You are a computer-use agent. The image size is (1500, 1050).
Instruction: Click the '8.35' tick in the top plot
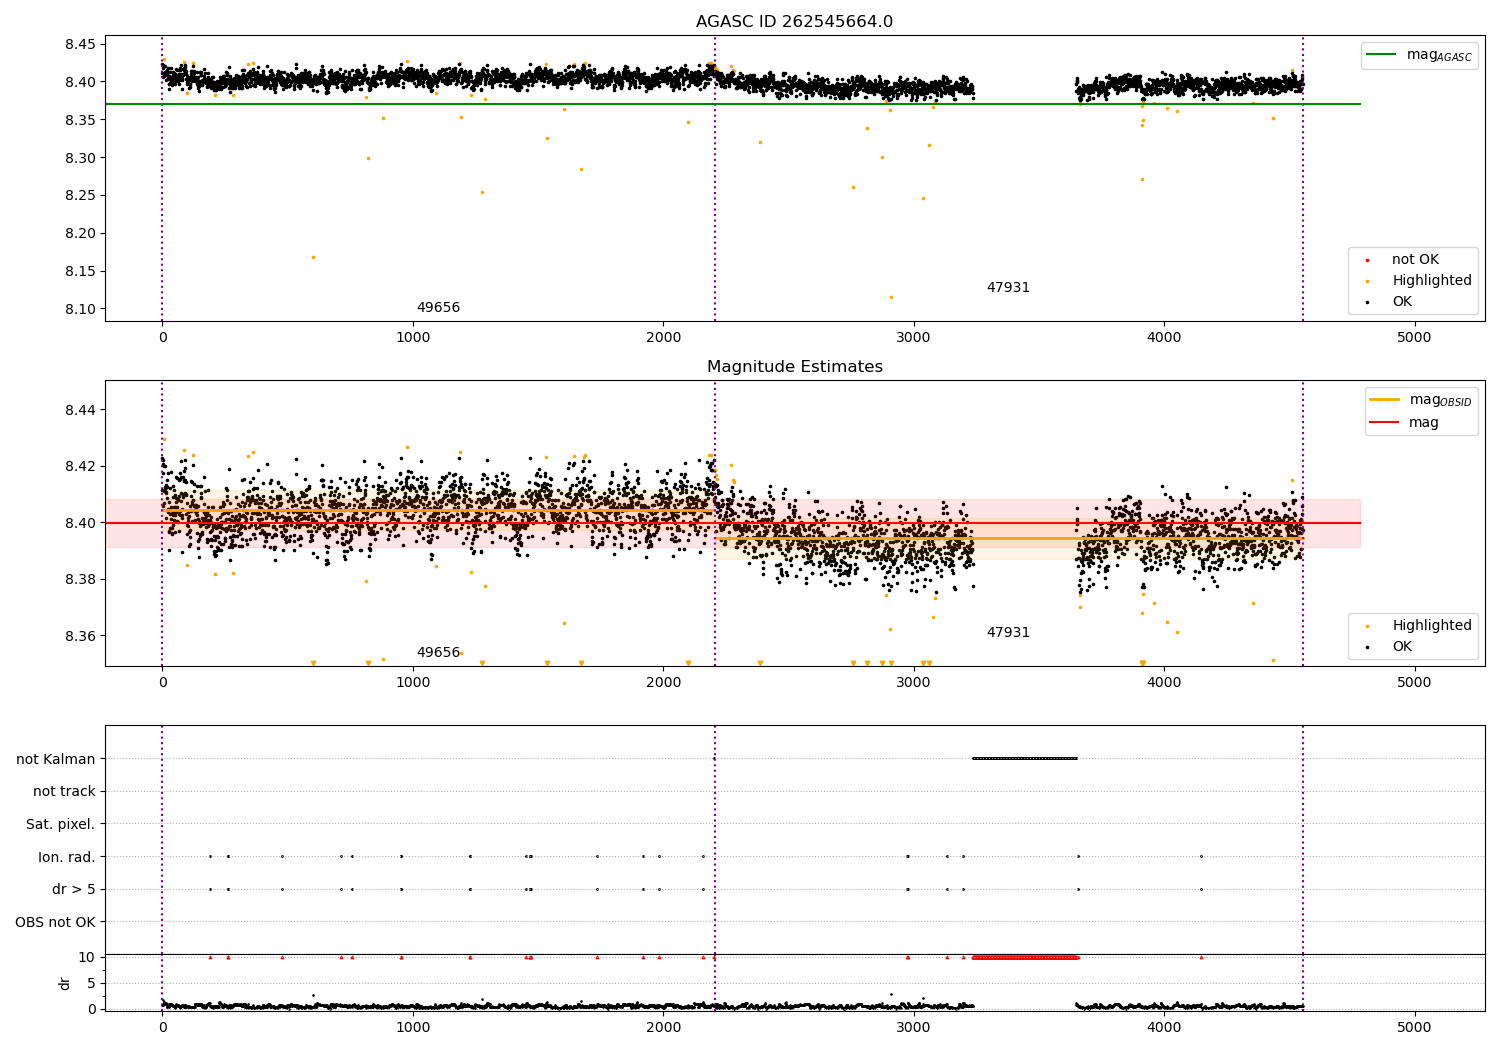coord(80,120)
